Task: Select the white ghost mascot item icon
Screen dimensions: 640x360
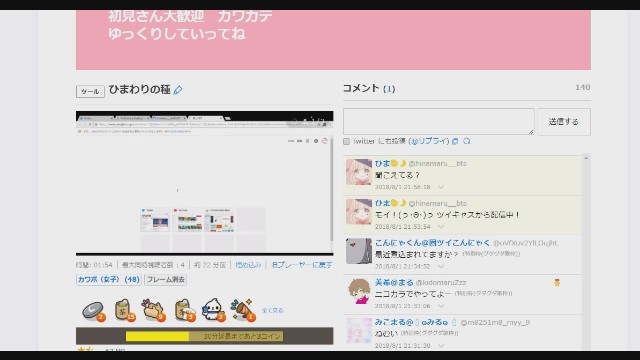Action: 213,310
